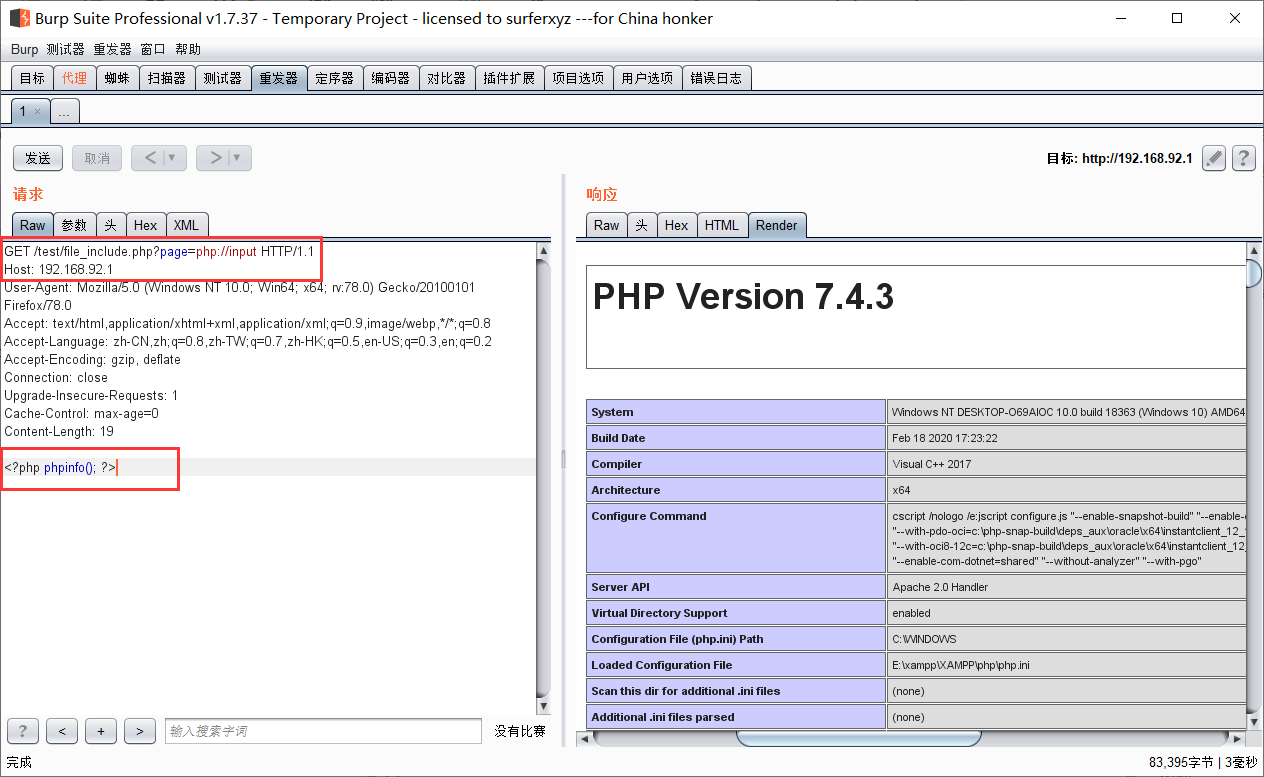Click the pencil icon to edit target

pyautogui.click(x=1214, y=158)
